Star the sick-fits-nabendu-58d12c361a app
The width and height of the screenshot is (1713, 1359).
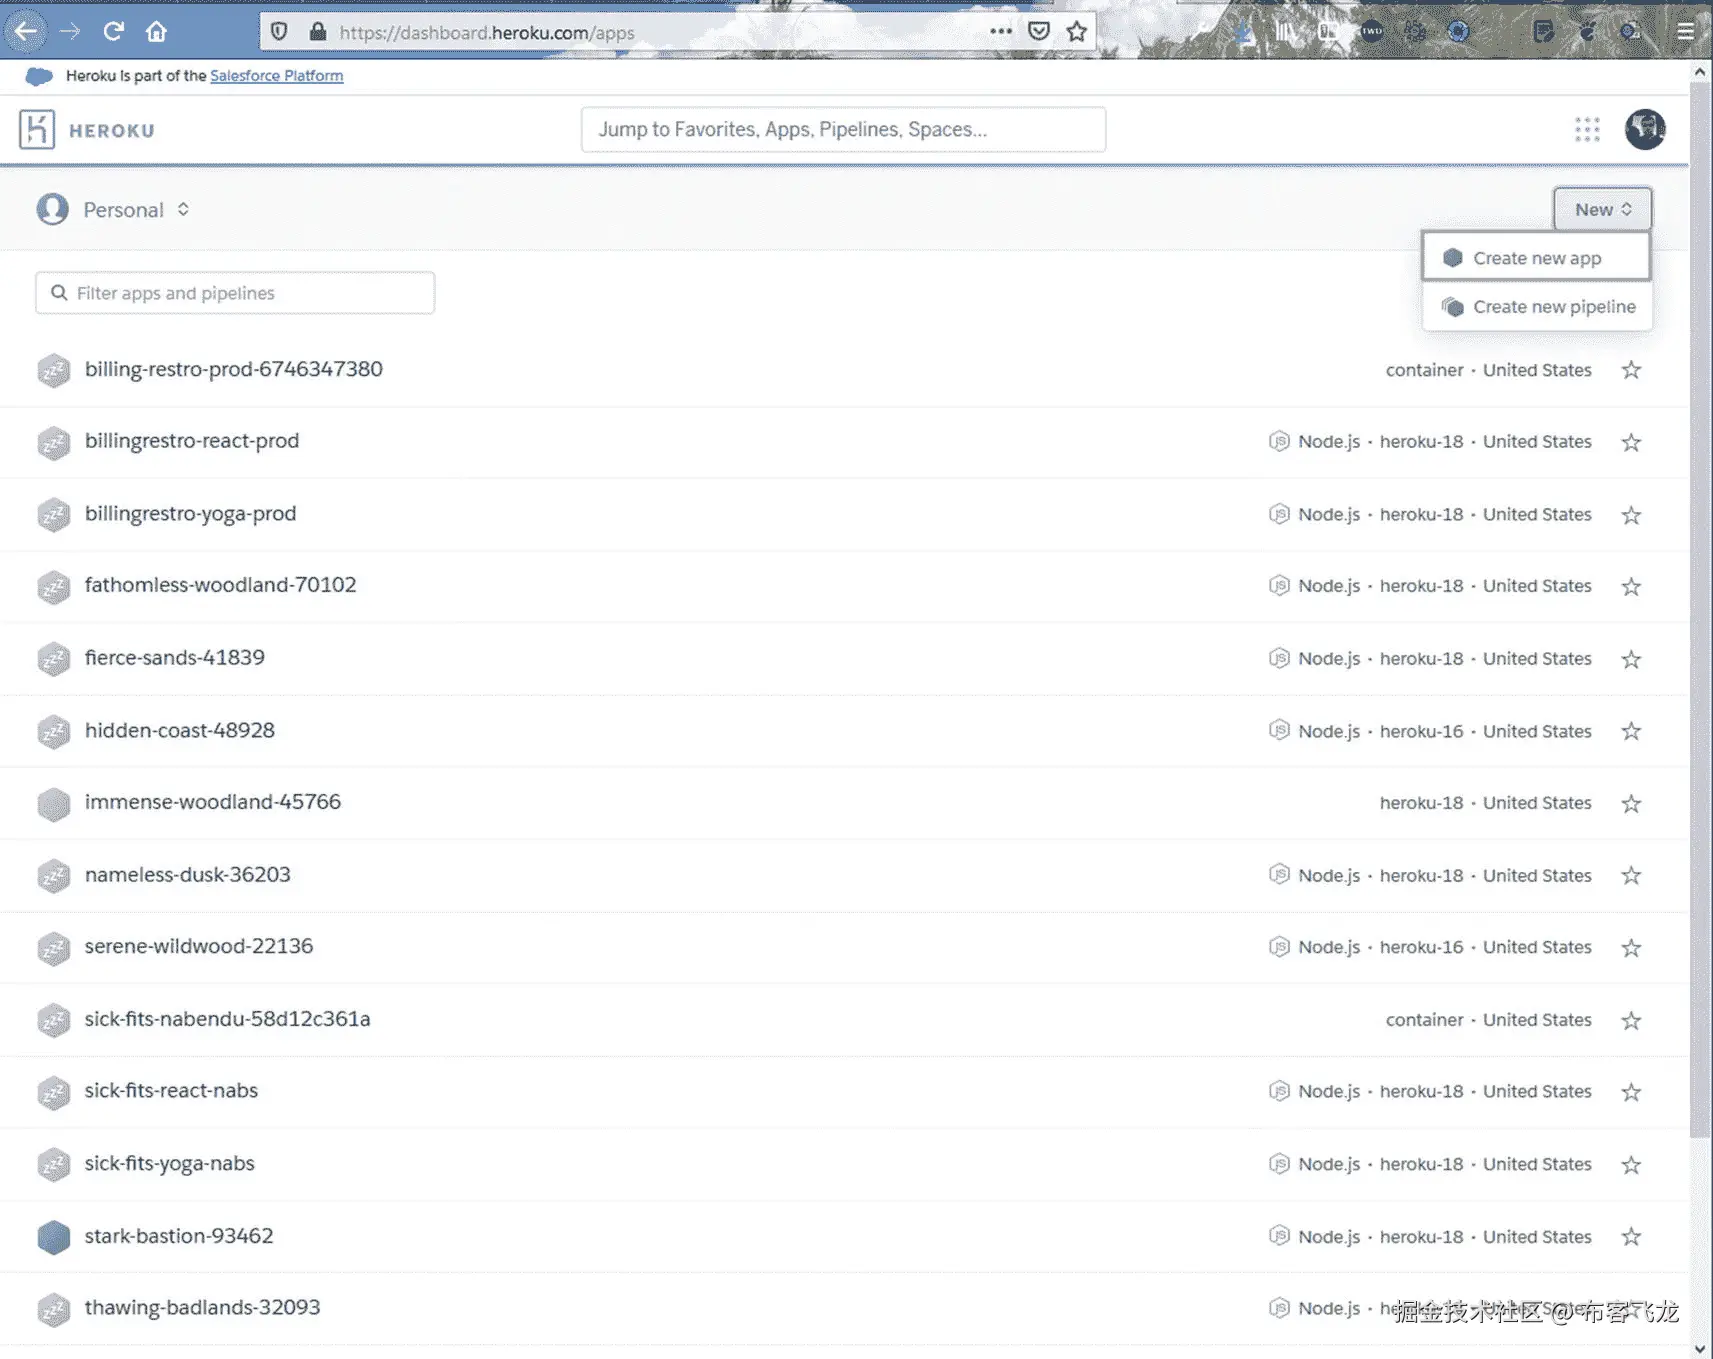click(x=1631, y=1020)
